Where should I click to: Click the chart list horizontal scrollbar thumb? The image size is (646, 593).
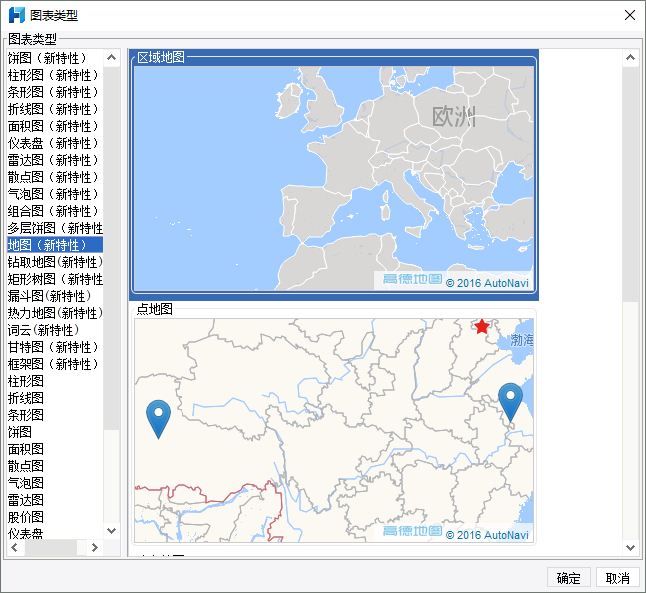(x=51, y=547)
